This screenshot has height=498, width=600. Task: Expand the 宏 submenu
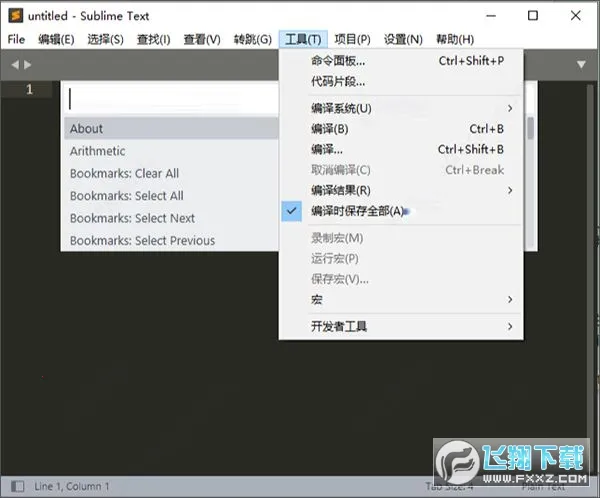tap(401, 299)
